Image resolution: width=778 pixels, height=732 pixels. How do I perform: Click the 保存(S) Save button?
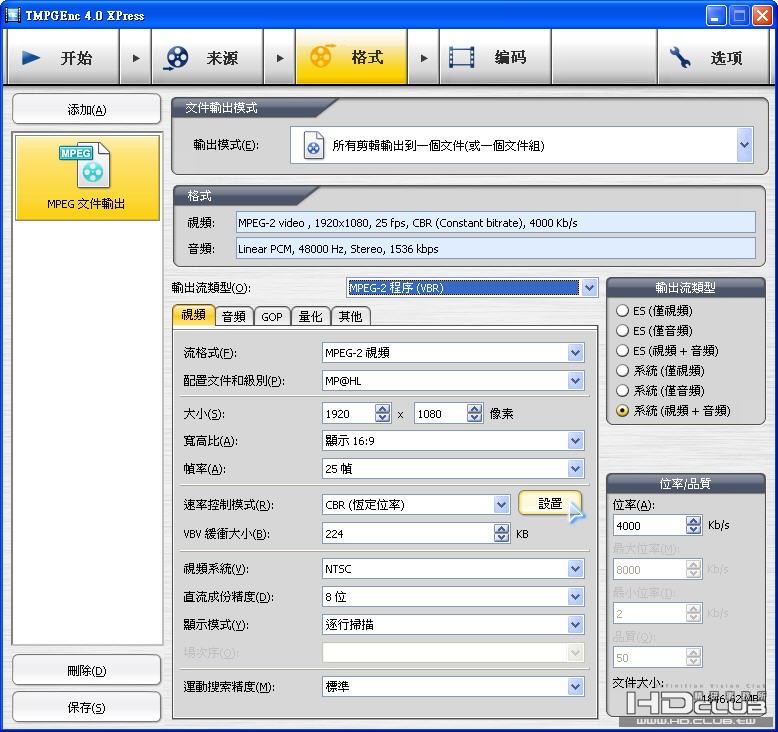[86, 707]
